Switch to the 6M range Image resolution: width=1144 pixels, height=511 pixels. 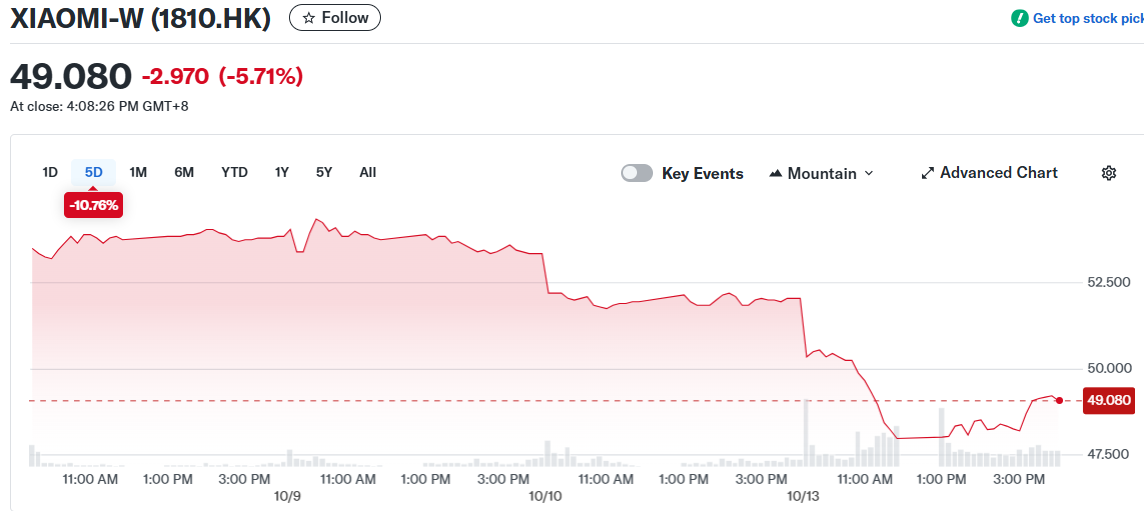184,172
